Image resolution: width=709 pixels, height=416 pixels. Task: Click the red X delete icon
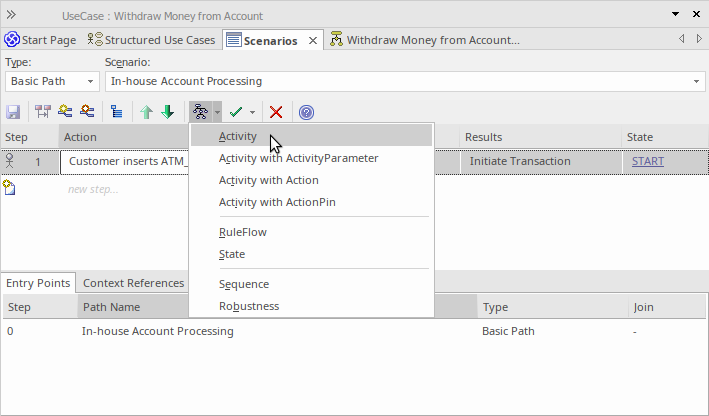(x=276, y=113)
